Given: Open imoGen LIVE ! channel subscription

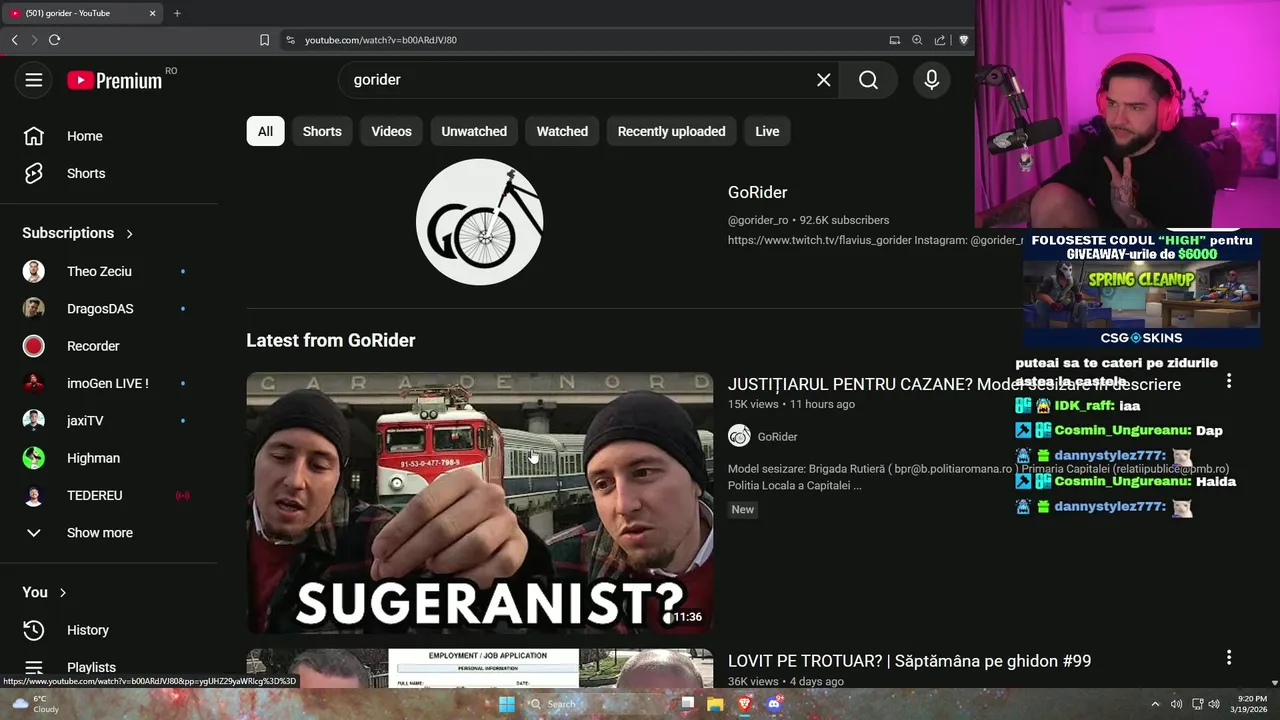Looking at the screenshot, I should (x=109, y=383).
